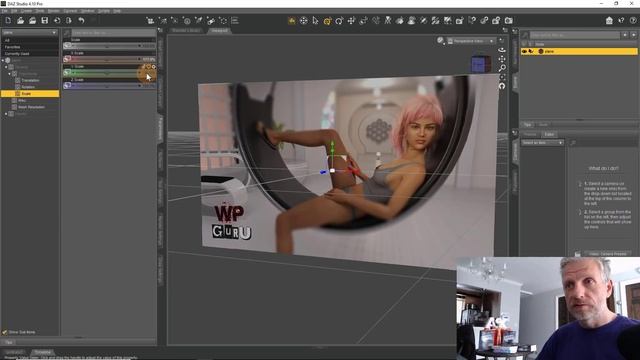
Task: Click the red X Scale slider
Action: 109,60
